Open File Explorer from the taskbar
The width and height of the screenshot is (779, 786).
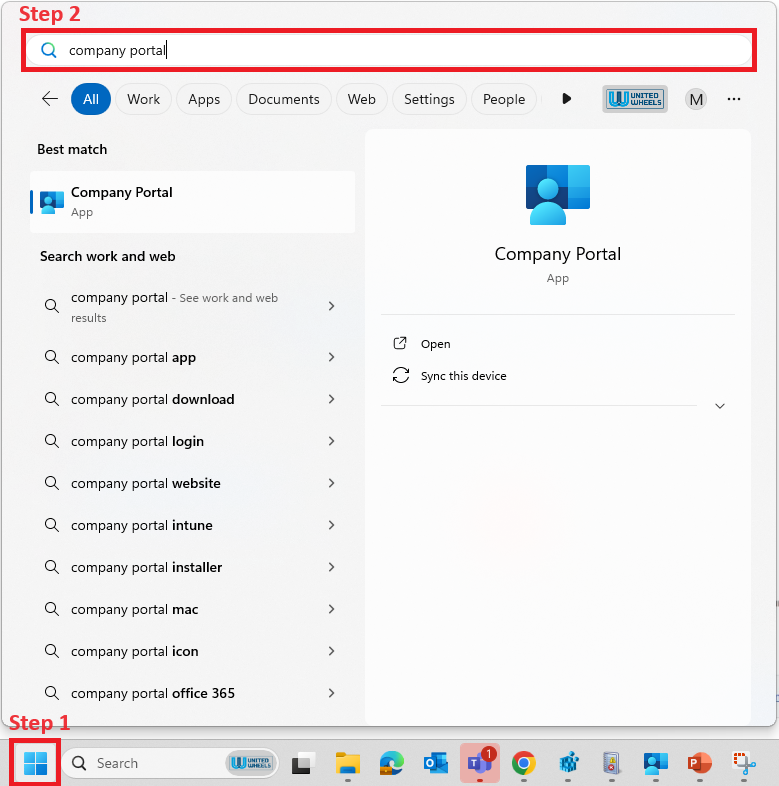347,763
